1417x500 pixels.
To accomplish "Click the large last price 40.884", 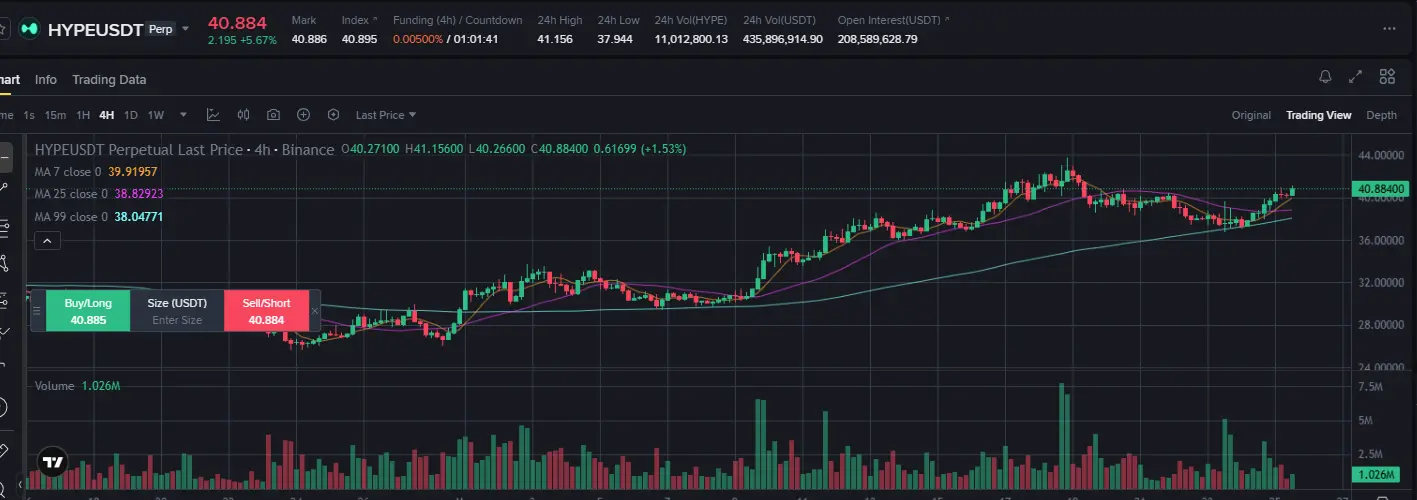I will 237,22.
